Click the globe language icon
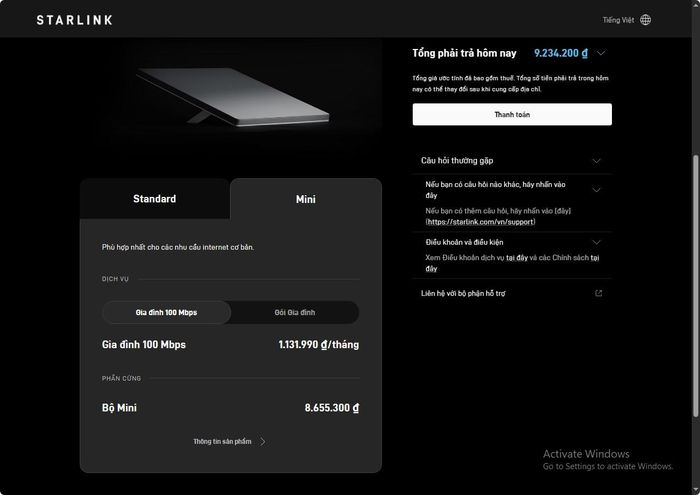This screenshot has height=495, width=700. [645, 20]
